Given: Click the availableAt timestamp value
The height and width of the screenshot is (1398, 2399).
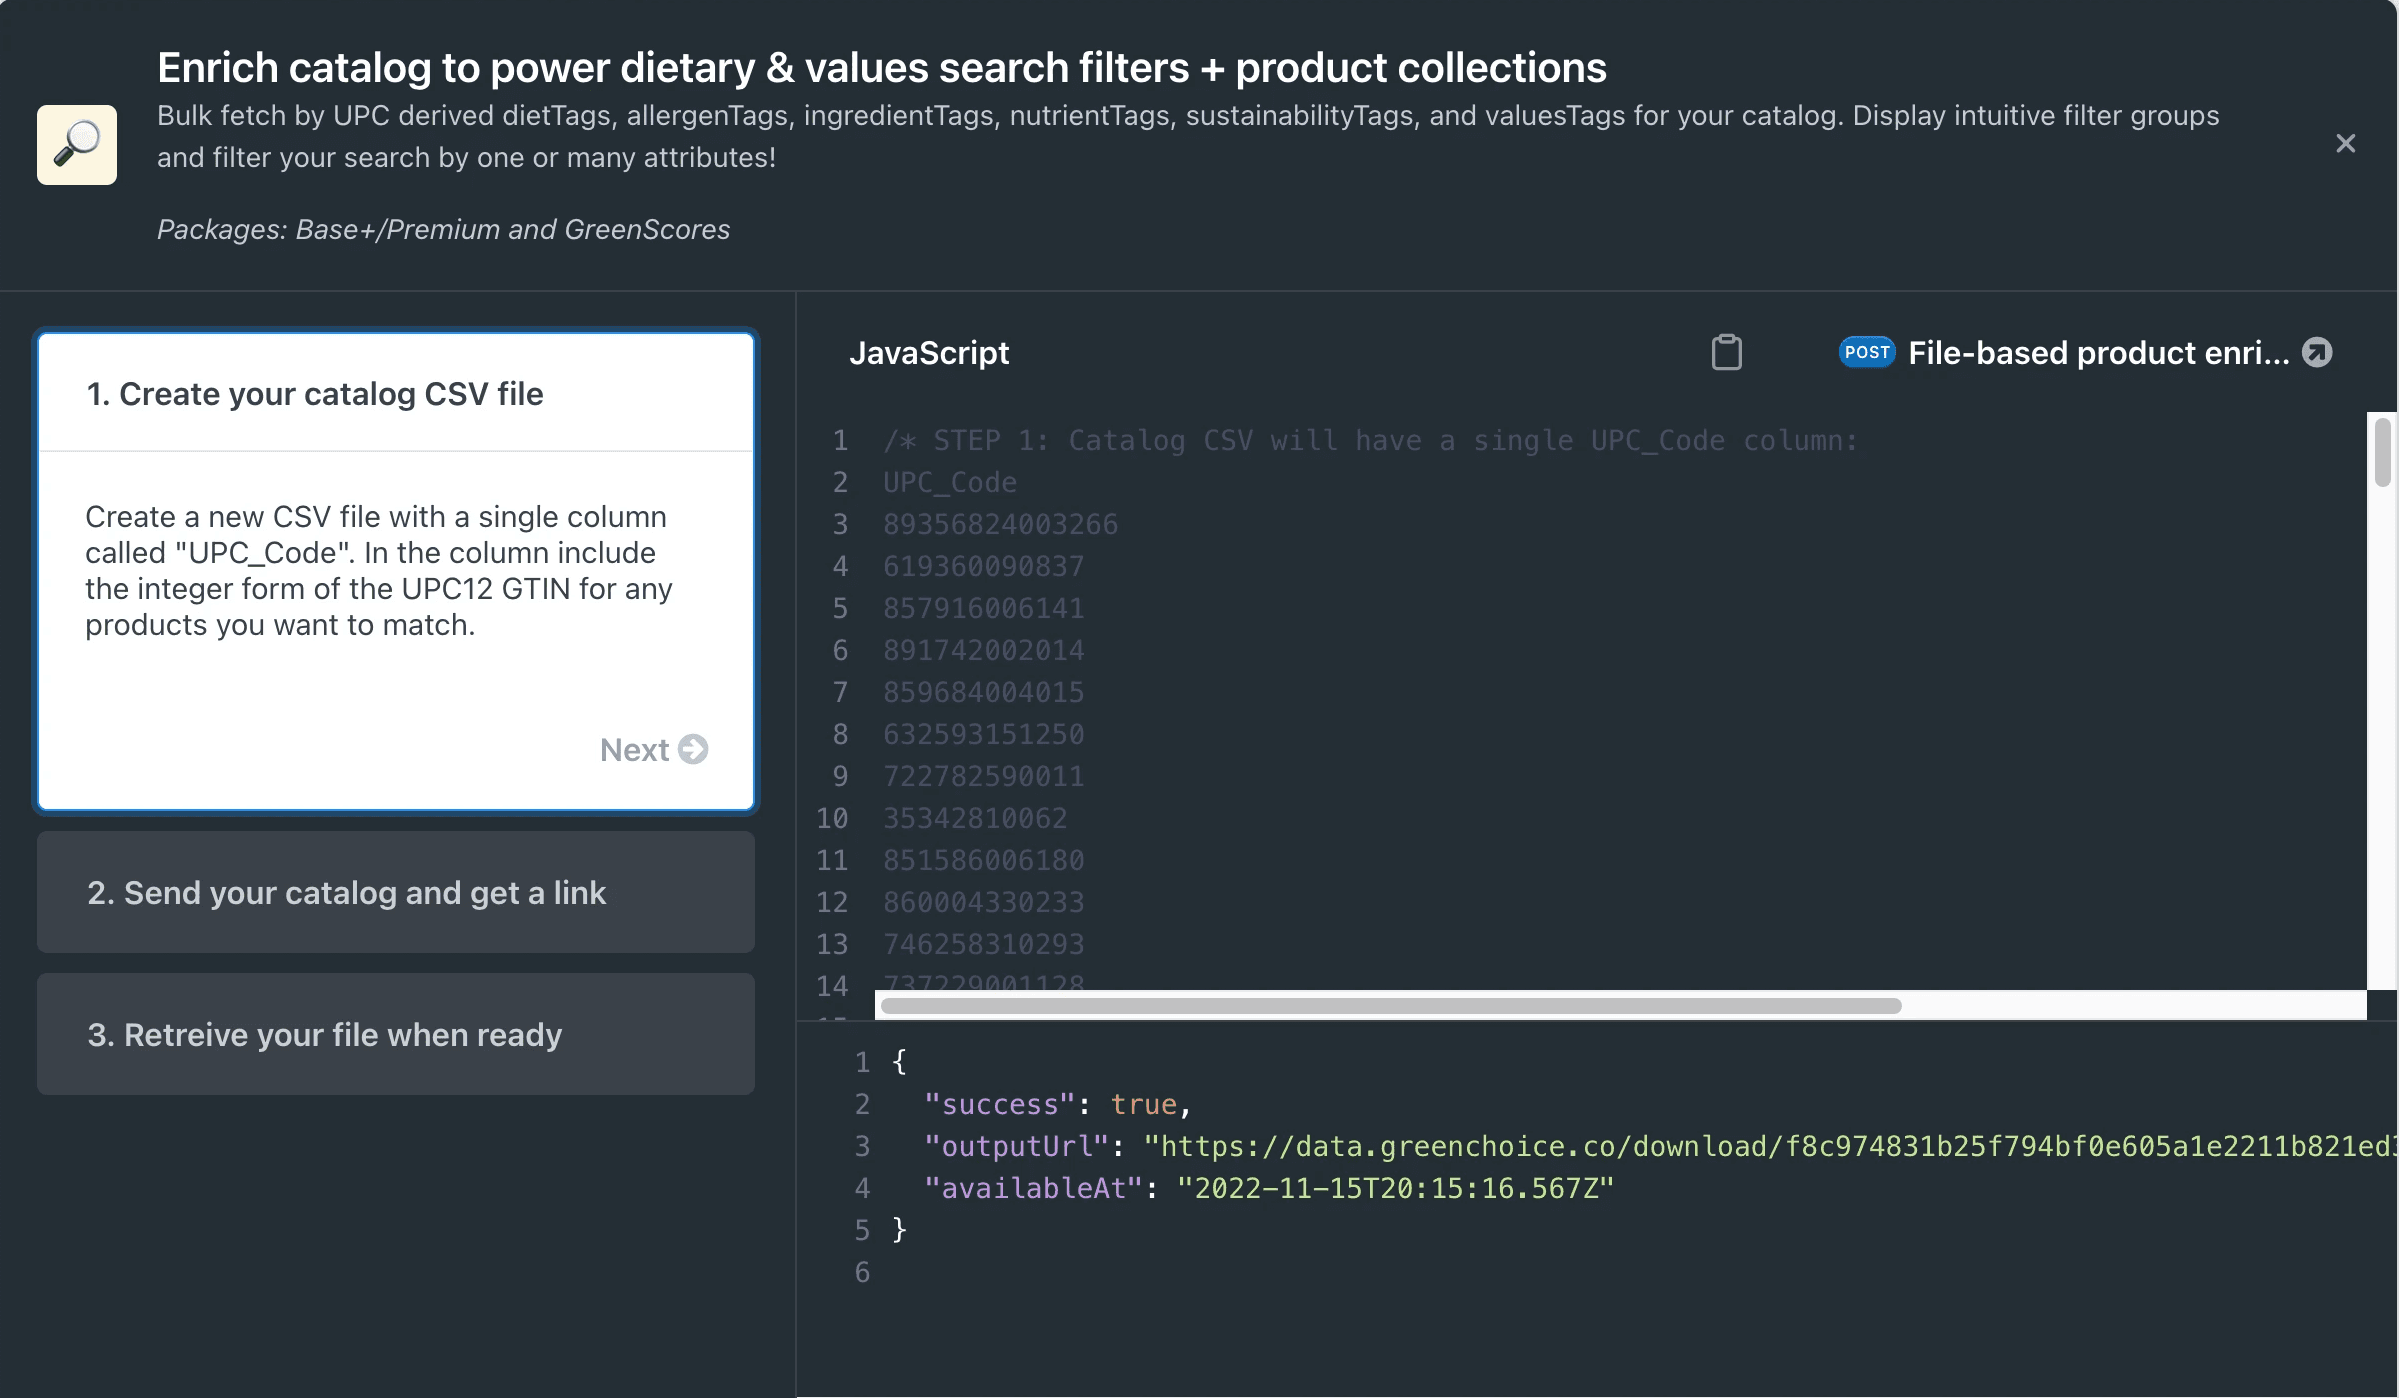Looking at the screenshot, I should (1395, 1188).
